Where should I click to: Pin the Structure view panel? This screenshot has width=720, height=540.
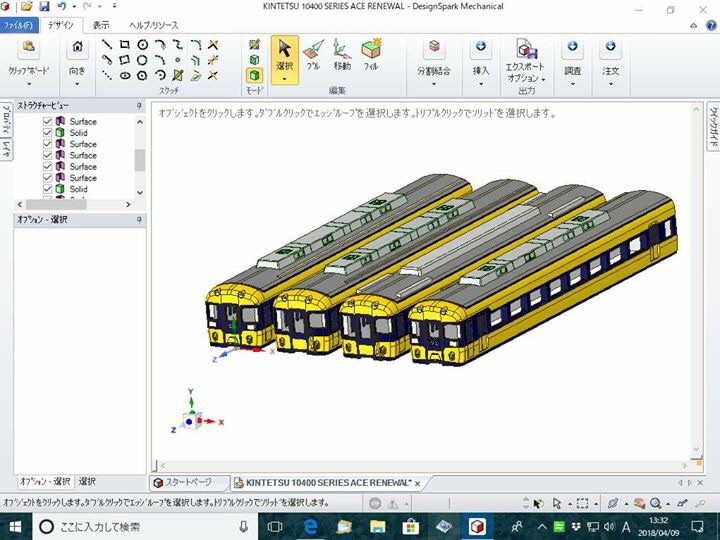pyautogui.click(x=139, y=106)
